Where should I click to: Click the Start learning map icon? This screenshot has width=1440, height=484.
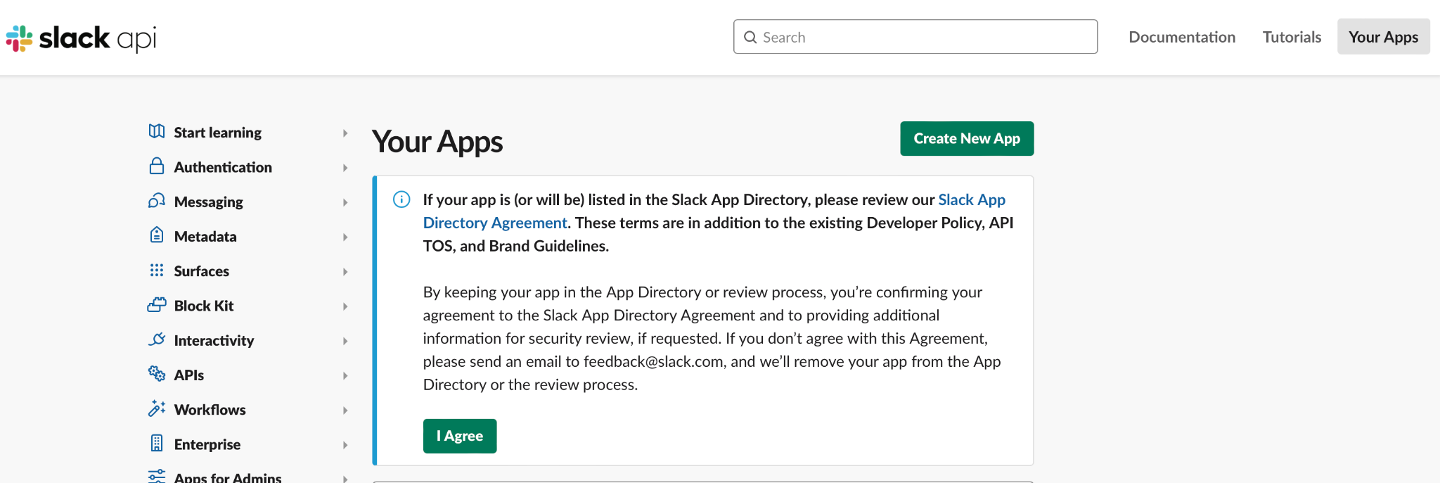(x=156, y=132)
